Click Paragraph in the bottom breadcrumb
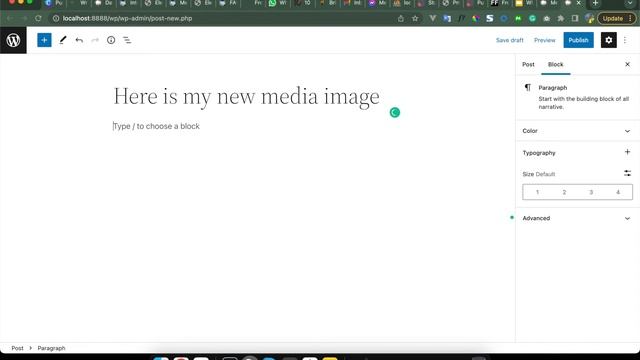The image size is (640, 360). 51,348
